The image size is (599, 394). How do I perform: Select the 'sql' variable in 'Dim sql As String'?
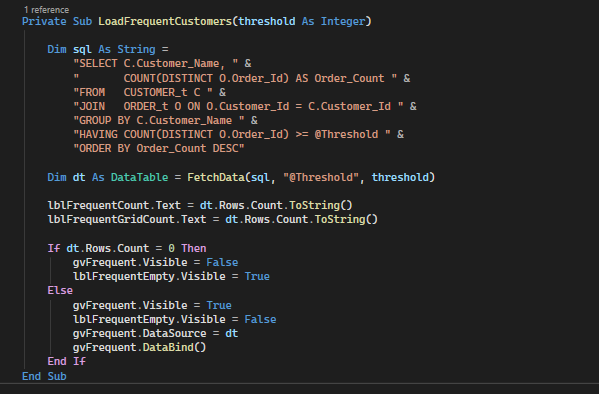point(82,50)
